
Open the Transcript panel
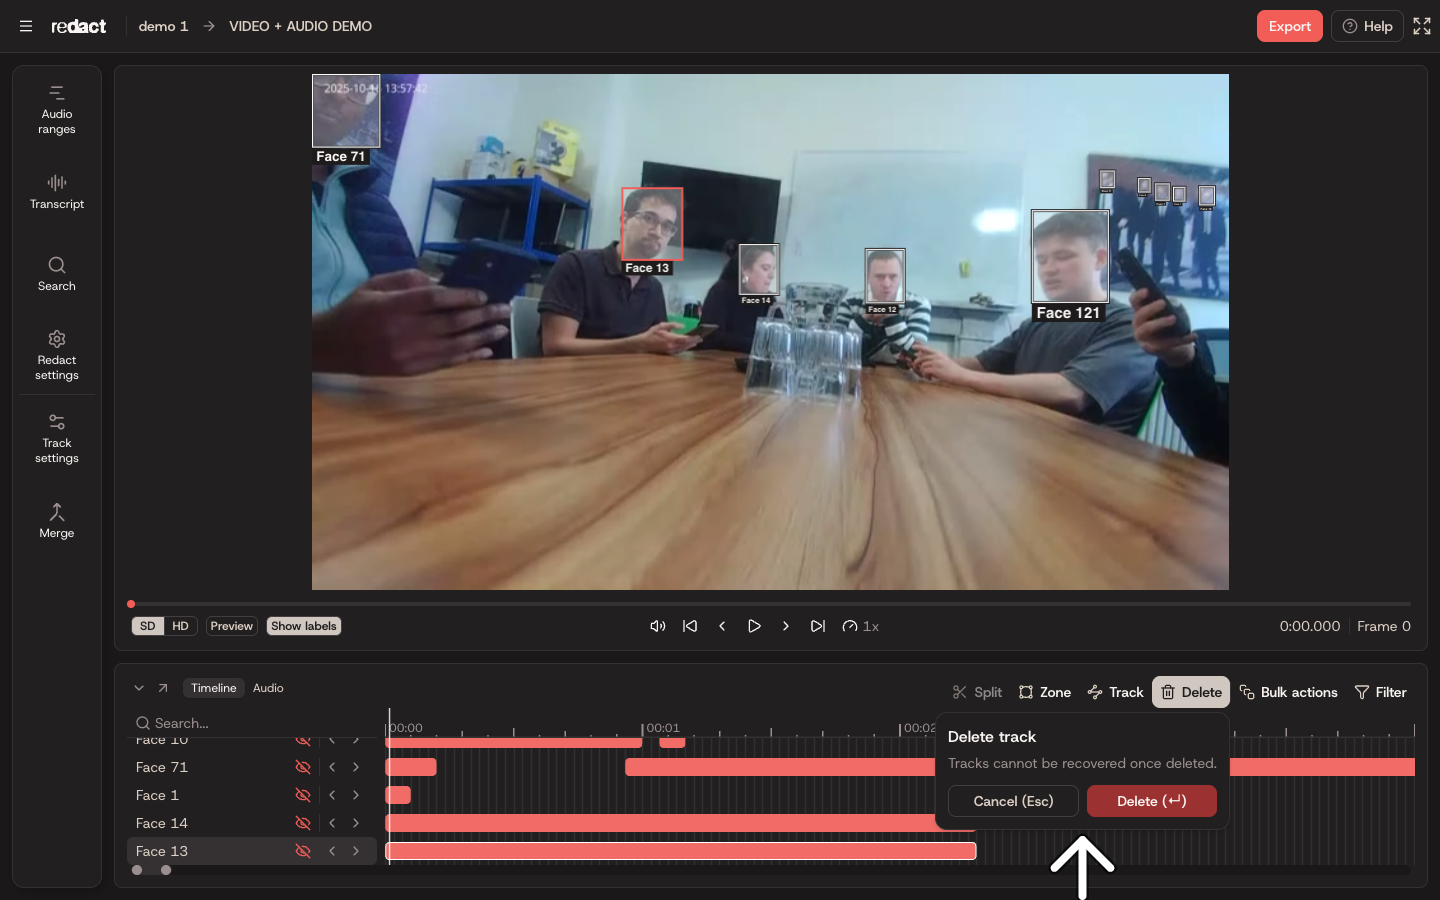pyautogui.click(x=57, y=192)
